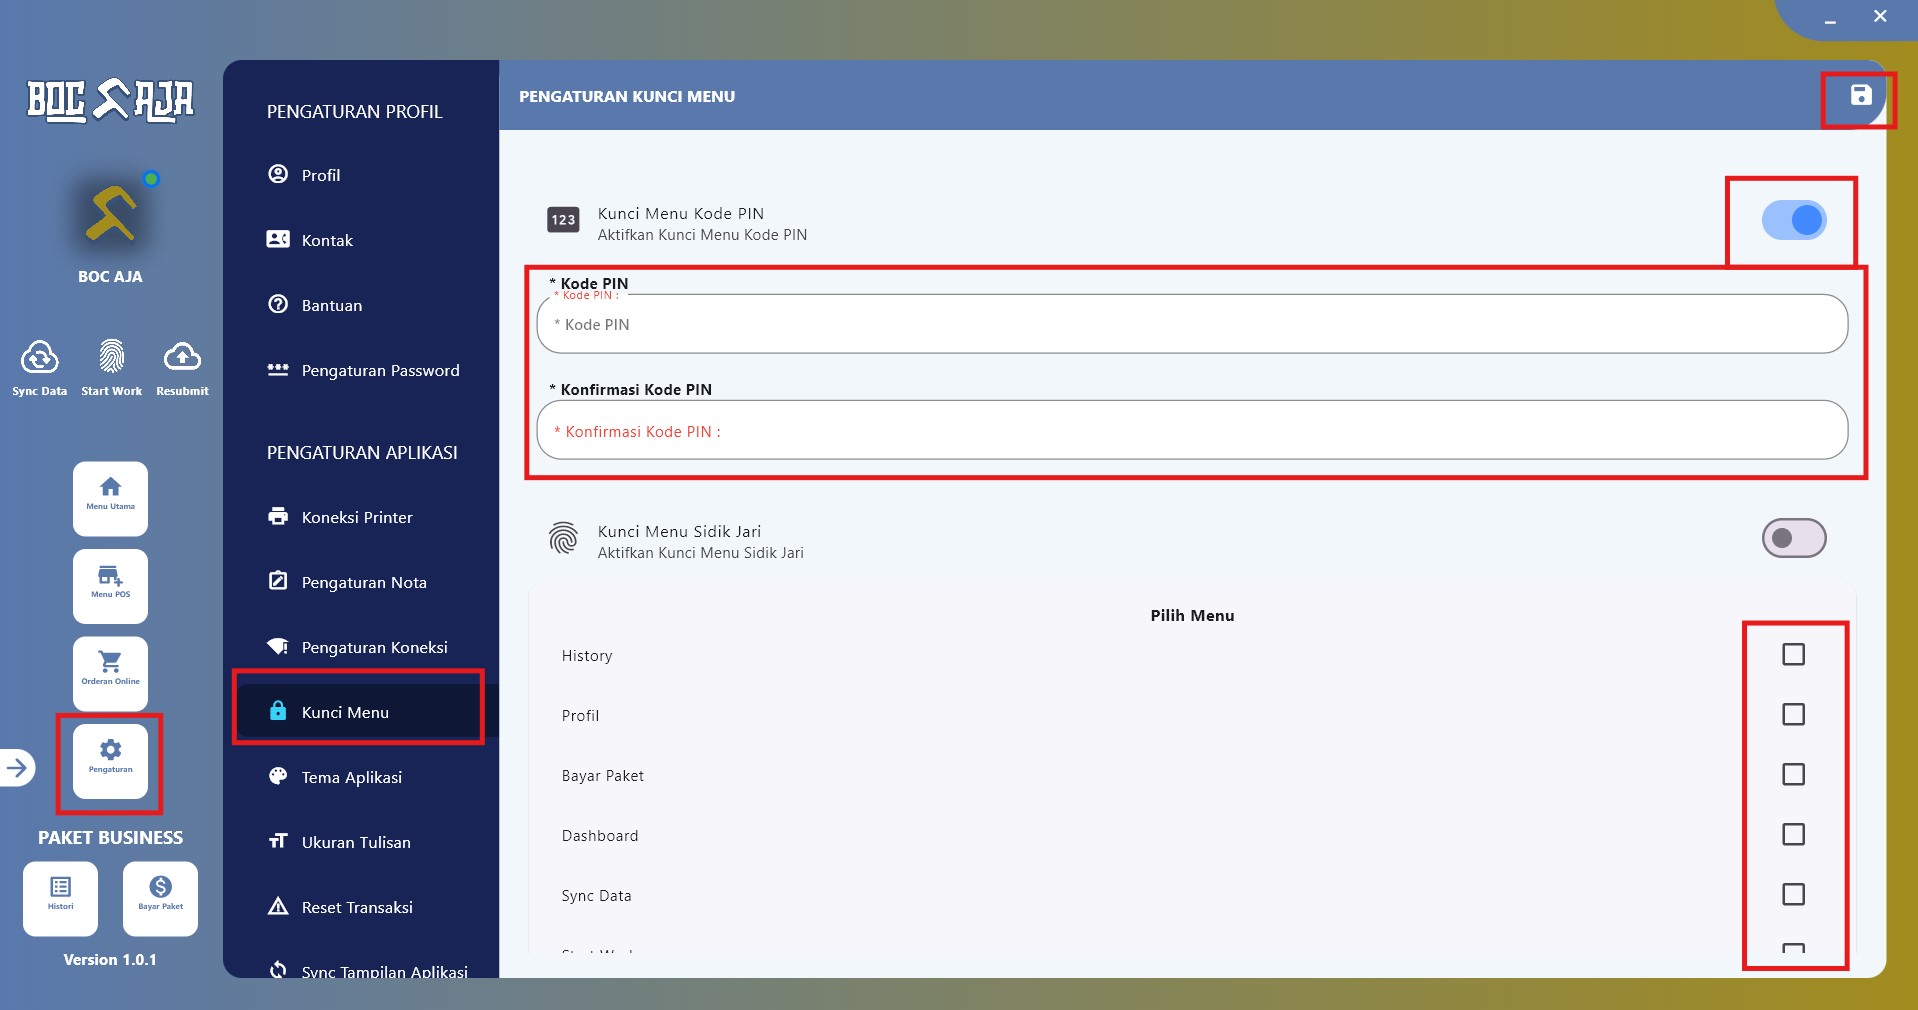The image size is (1918, 1010).
Task: Click the Version 1.0.1 label
Action: pyautogui.click(x=110, y=959)
